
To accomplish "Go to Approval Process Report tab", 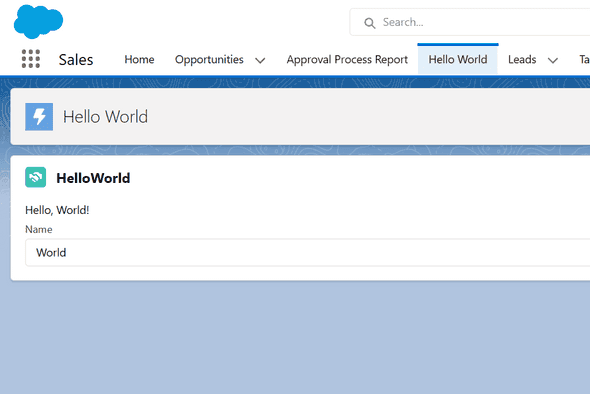I will point(347,59).
